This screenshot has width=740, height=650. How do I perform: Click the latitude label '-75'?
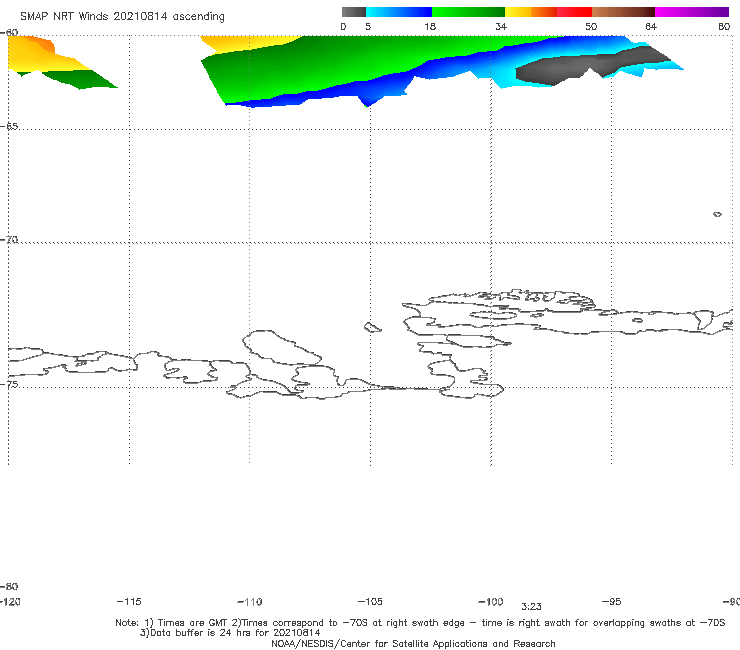9,384
